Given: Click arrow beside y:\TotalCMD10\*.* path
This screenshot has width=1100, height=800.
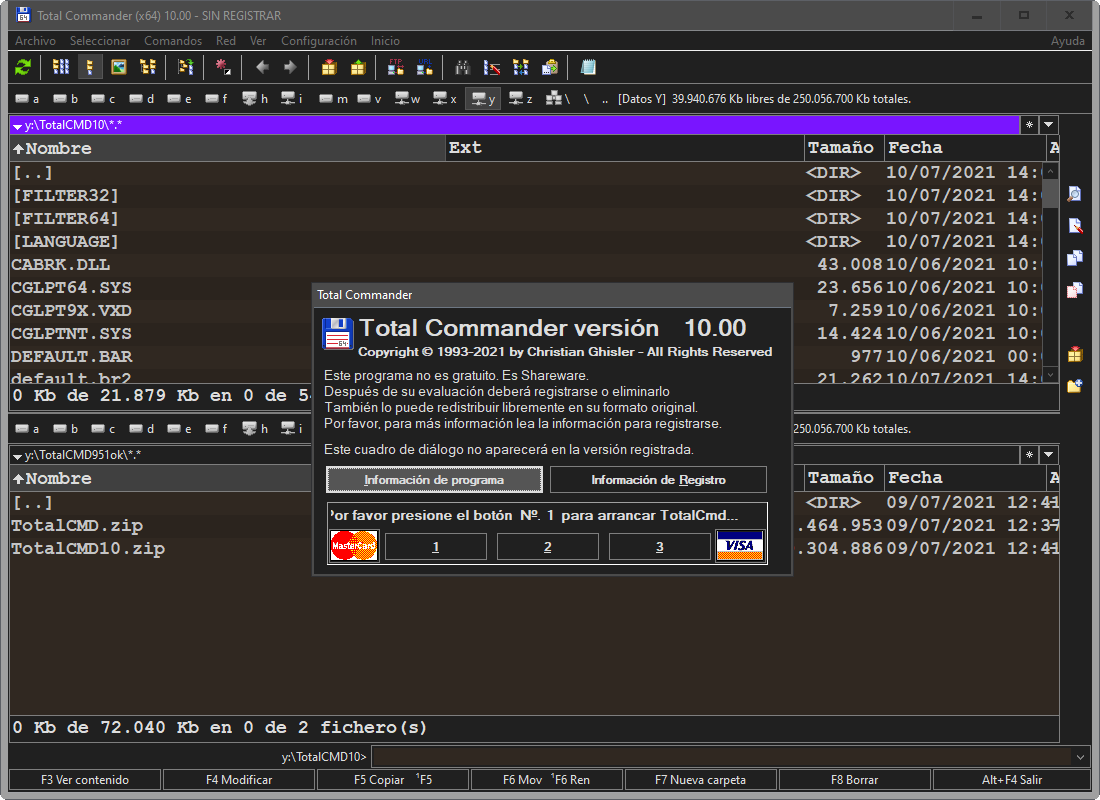Looking at the screenshot, I should click(x=18, y=126).
